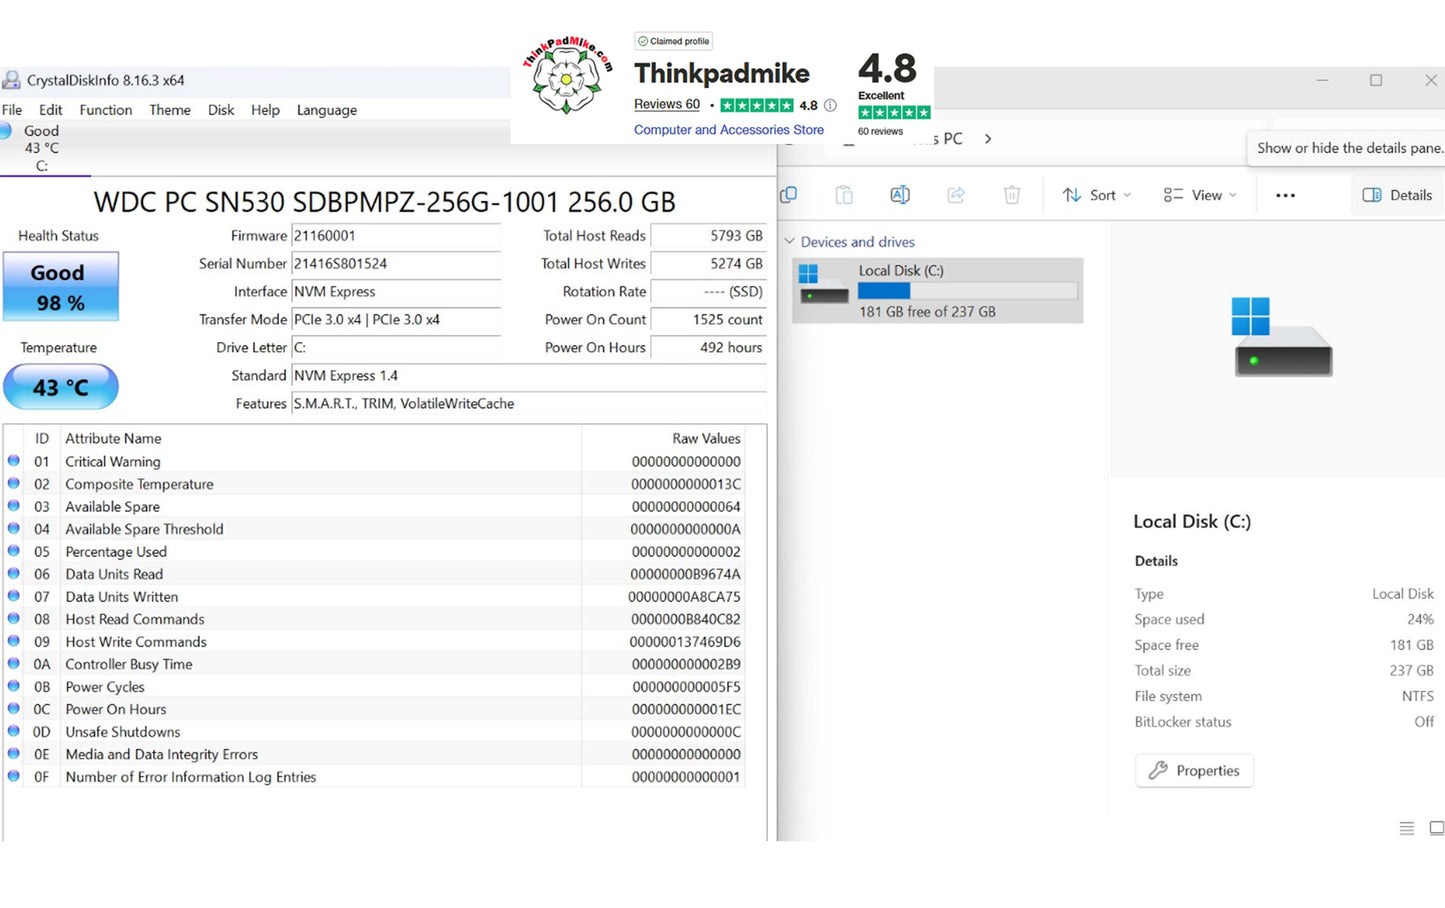Click the Share icon in Explorer toolbar

tap(956, 195)
